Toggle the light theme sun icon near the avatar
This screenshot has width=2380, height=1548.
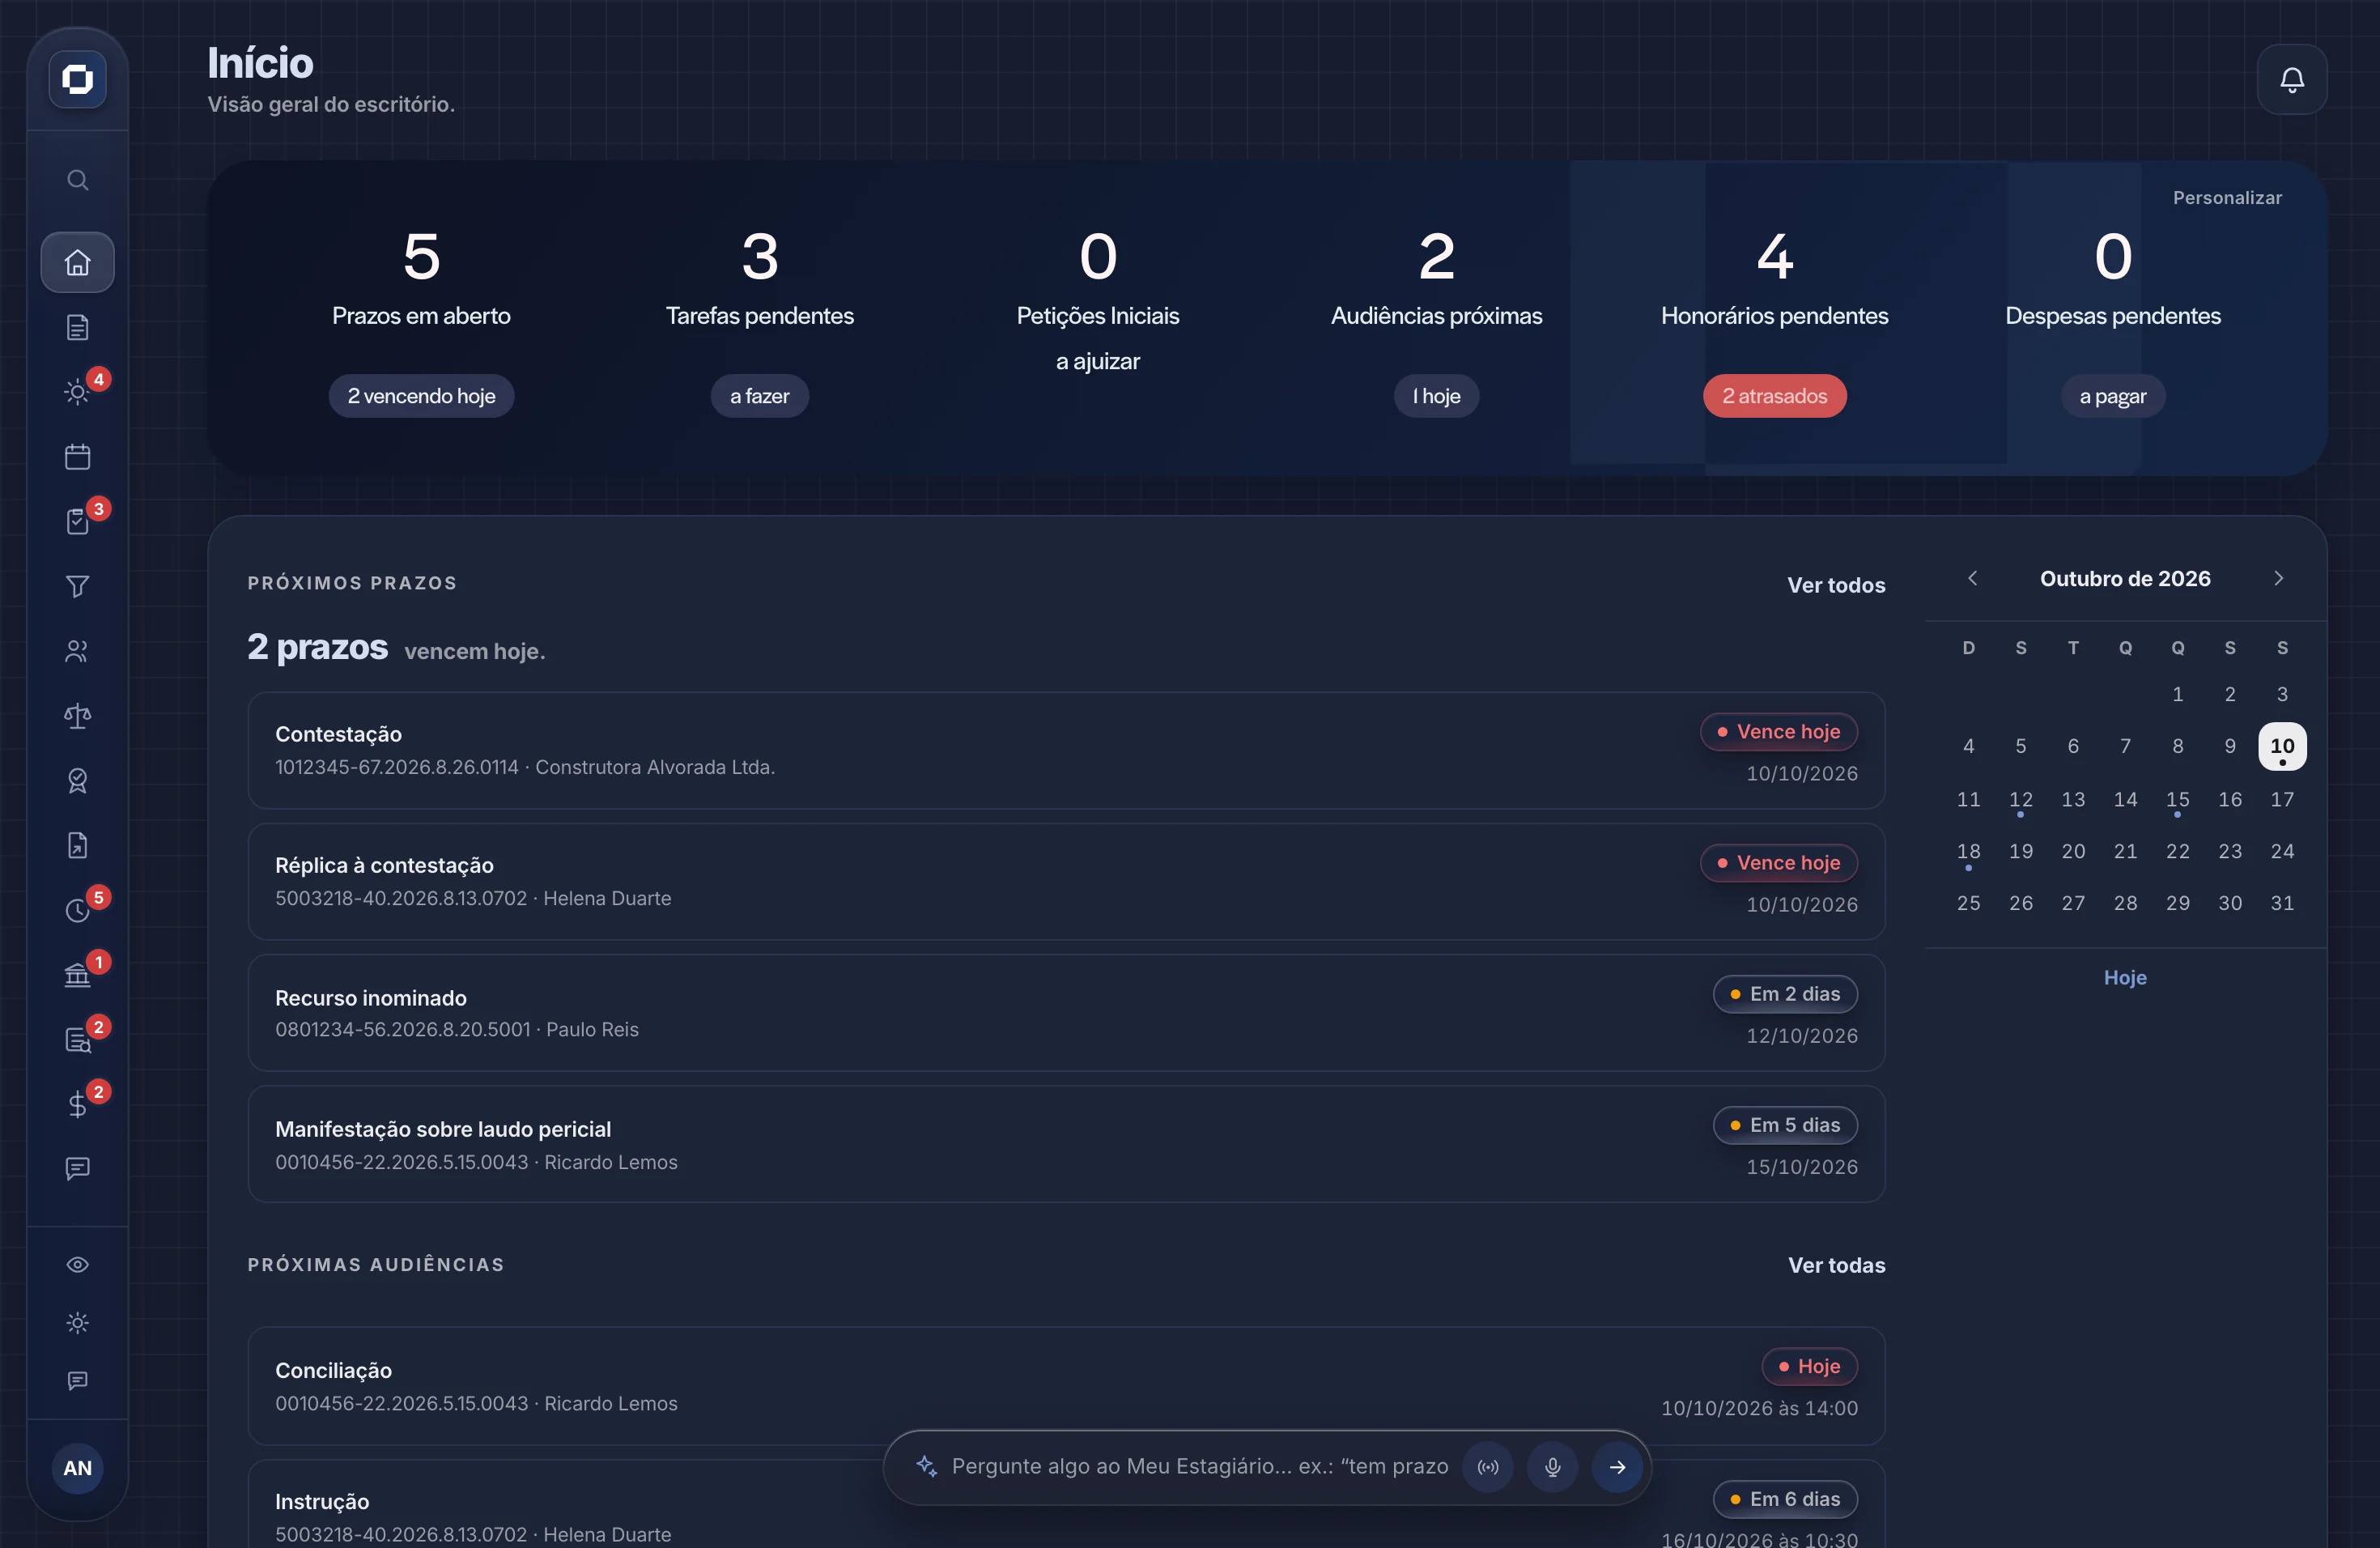[77, 1323]
